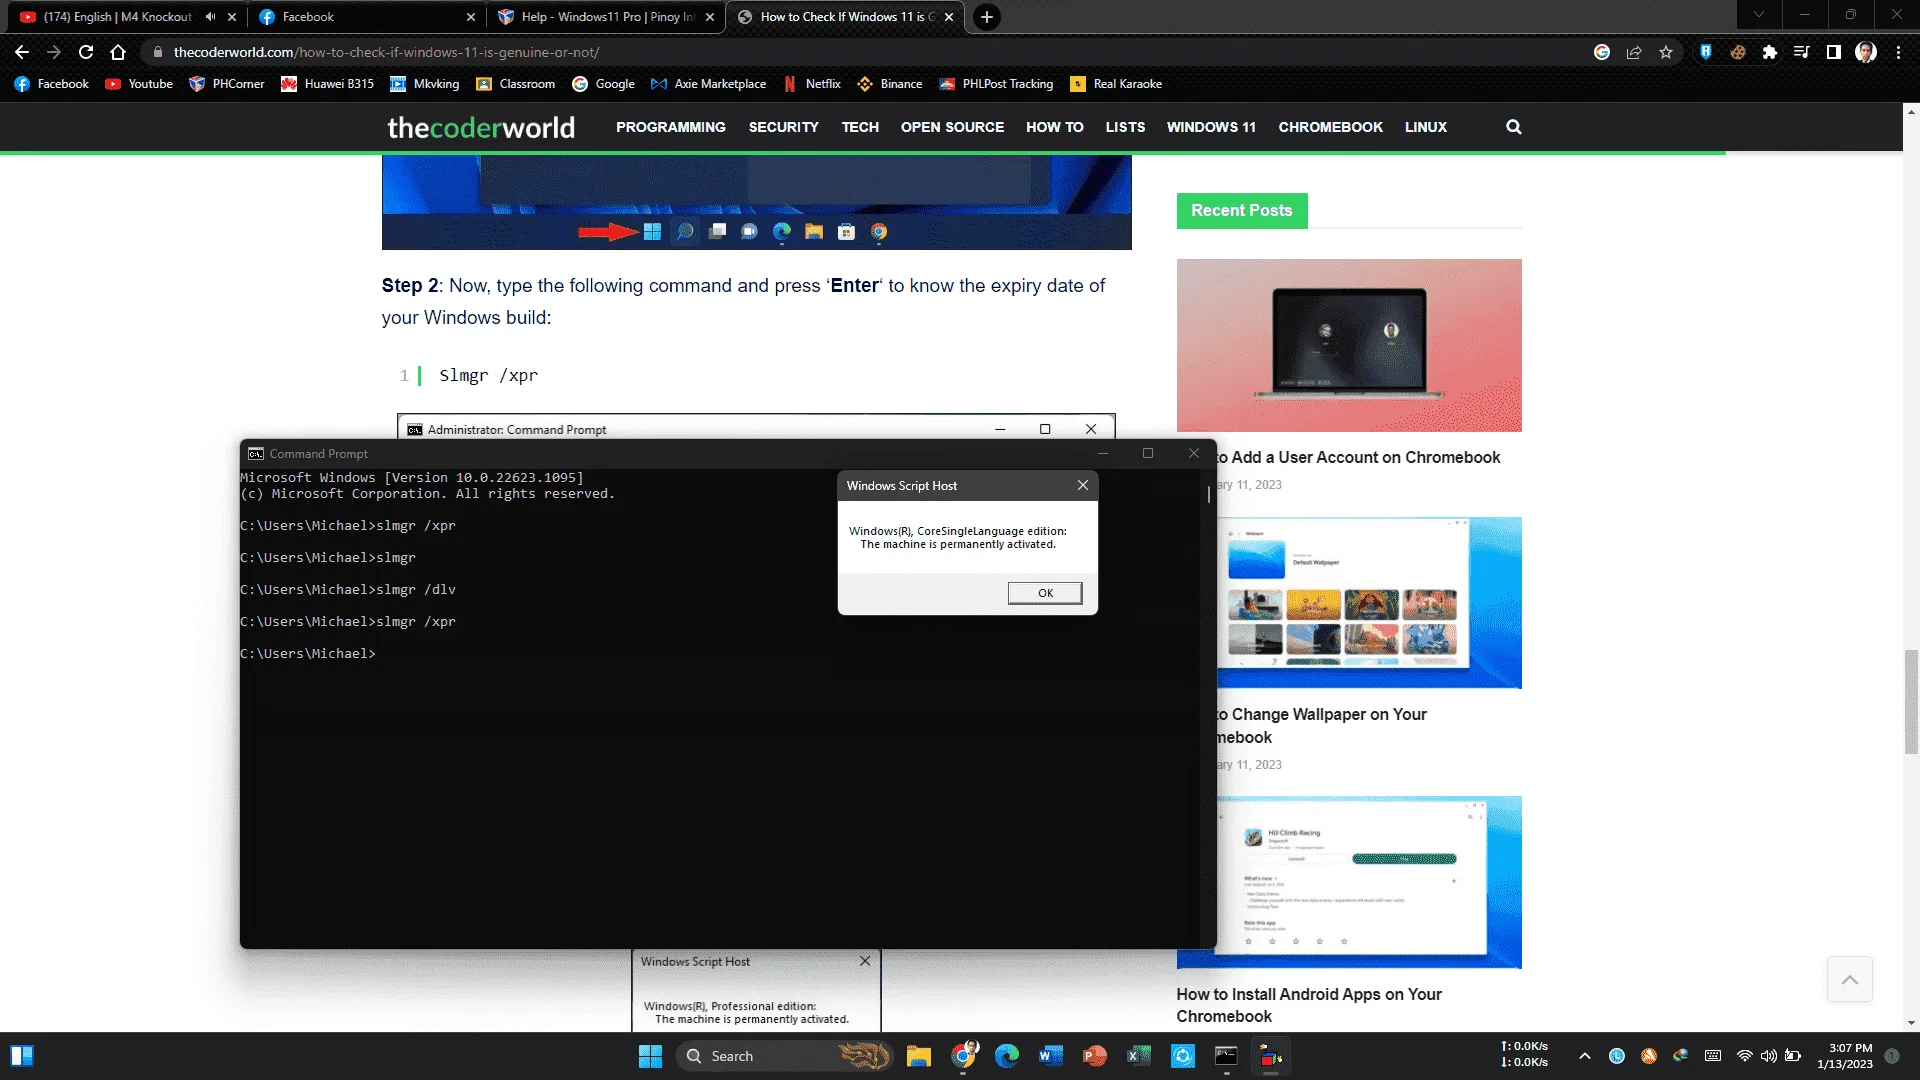The height and width of the screenshot is (1080, 1920).
Task: Go back to the previous page in Chrome
Action: (22, 52)
